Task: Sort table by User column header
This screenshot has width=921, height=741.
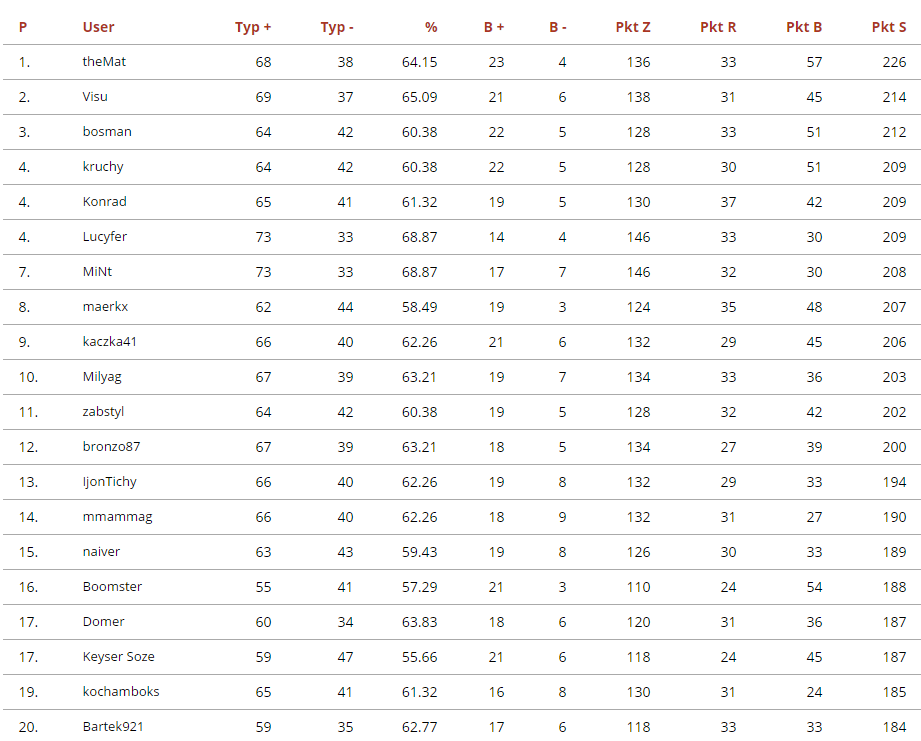Action: point(98,27)
